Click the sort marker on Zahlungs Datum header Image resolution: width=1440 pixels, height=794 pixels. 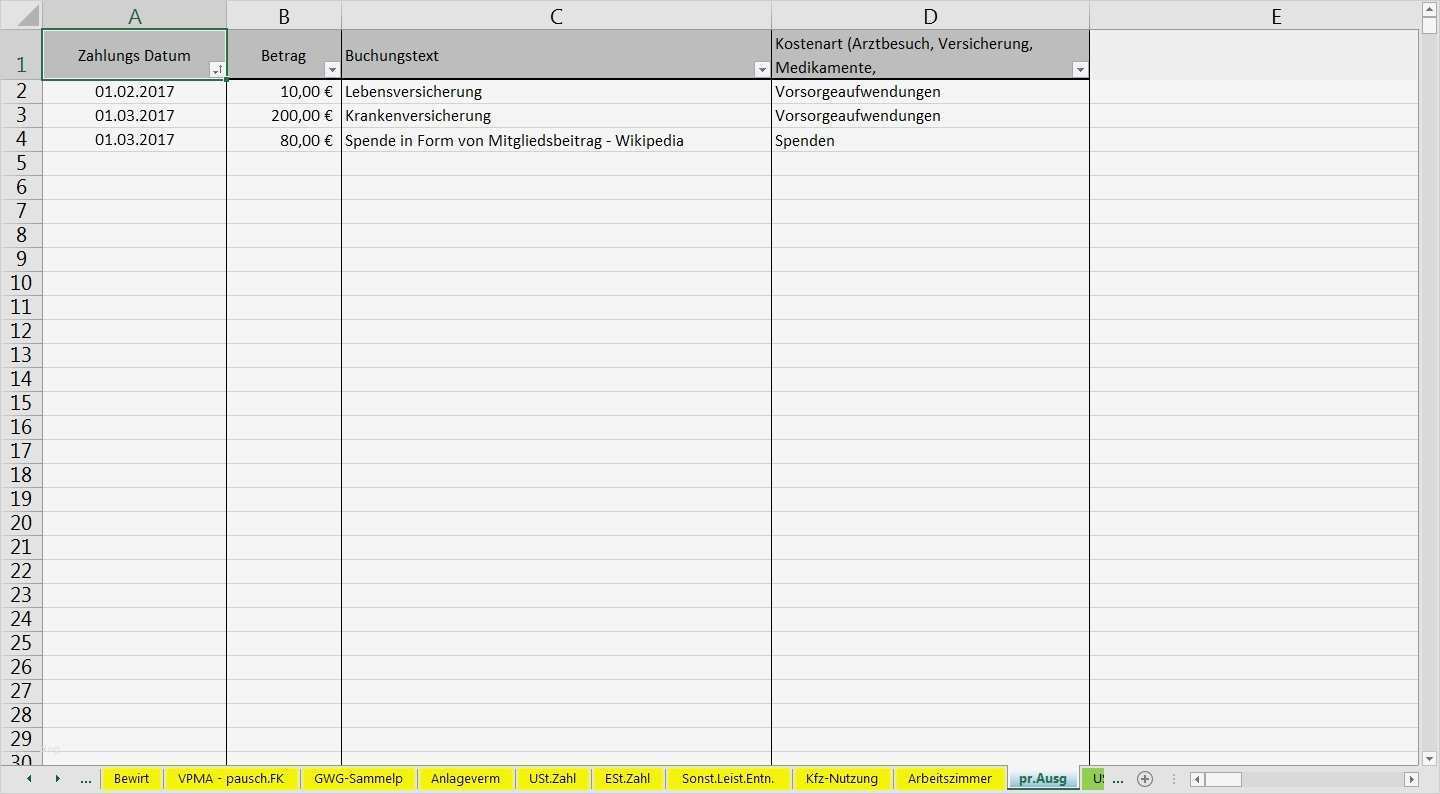point(216,70)
